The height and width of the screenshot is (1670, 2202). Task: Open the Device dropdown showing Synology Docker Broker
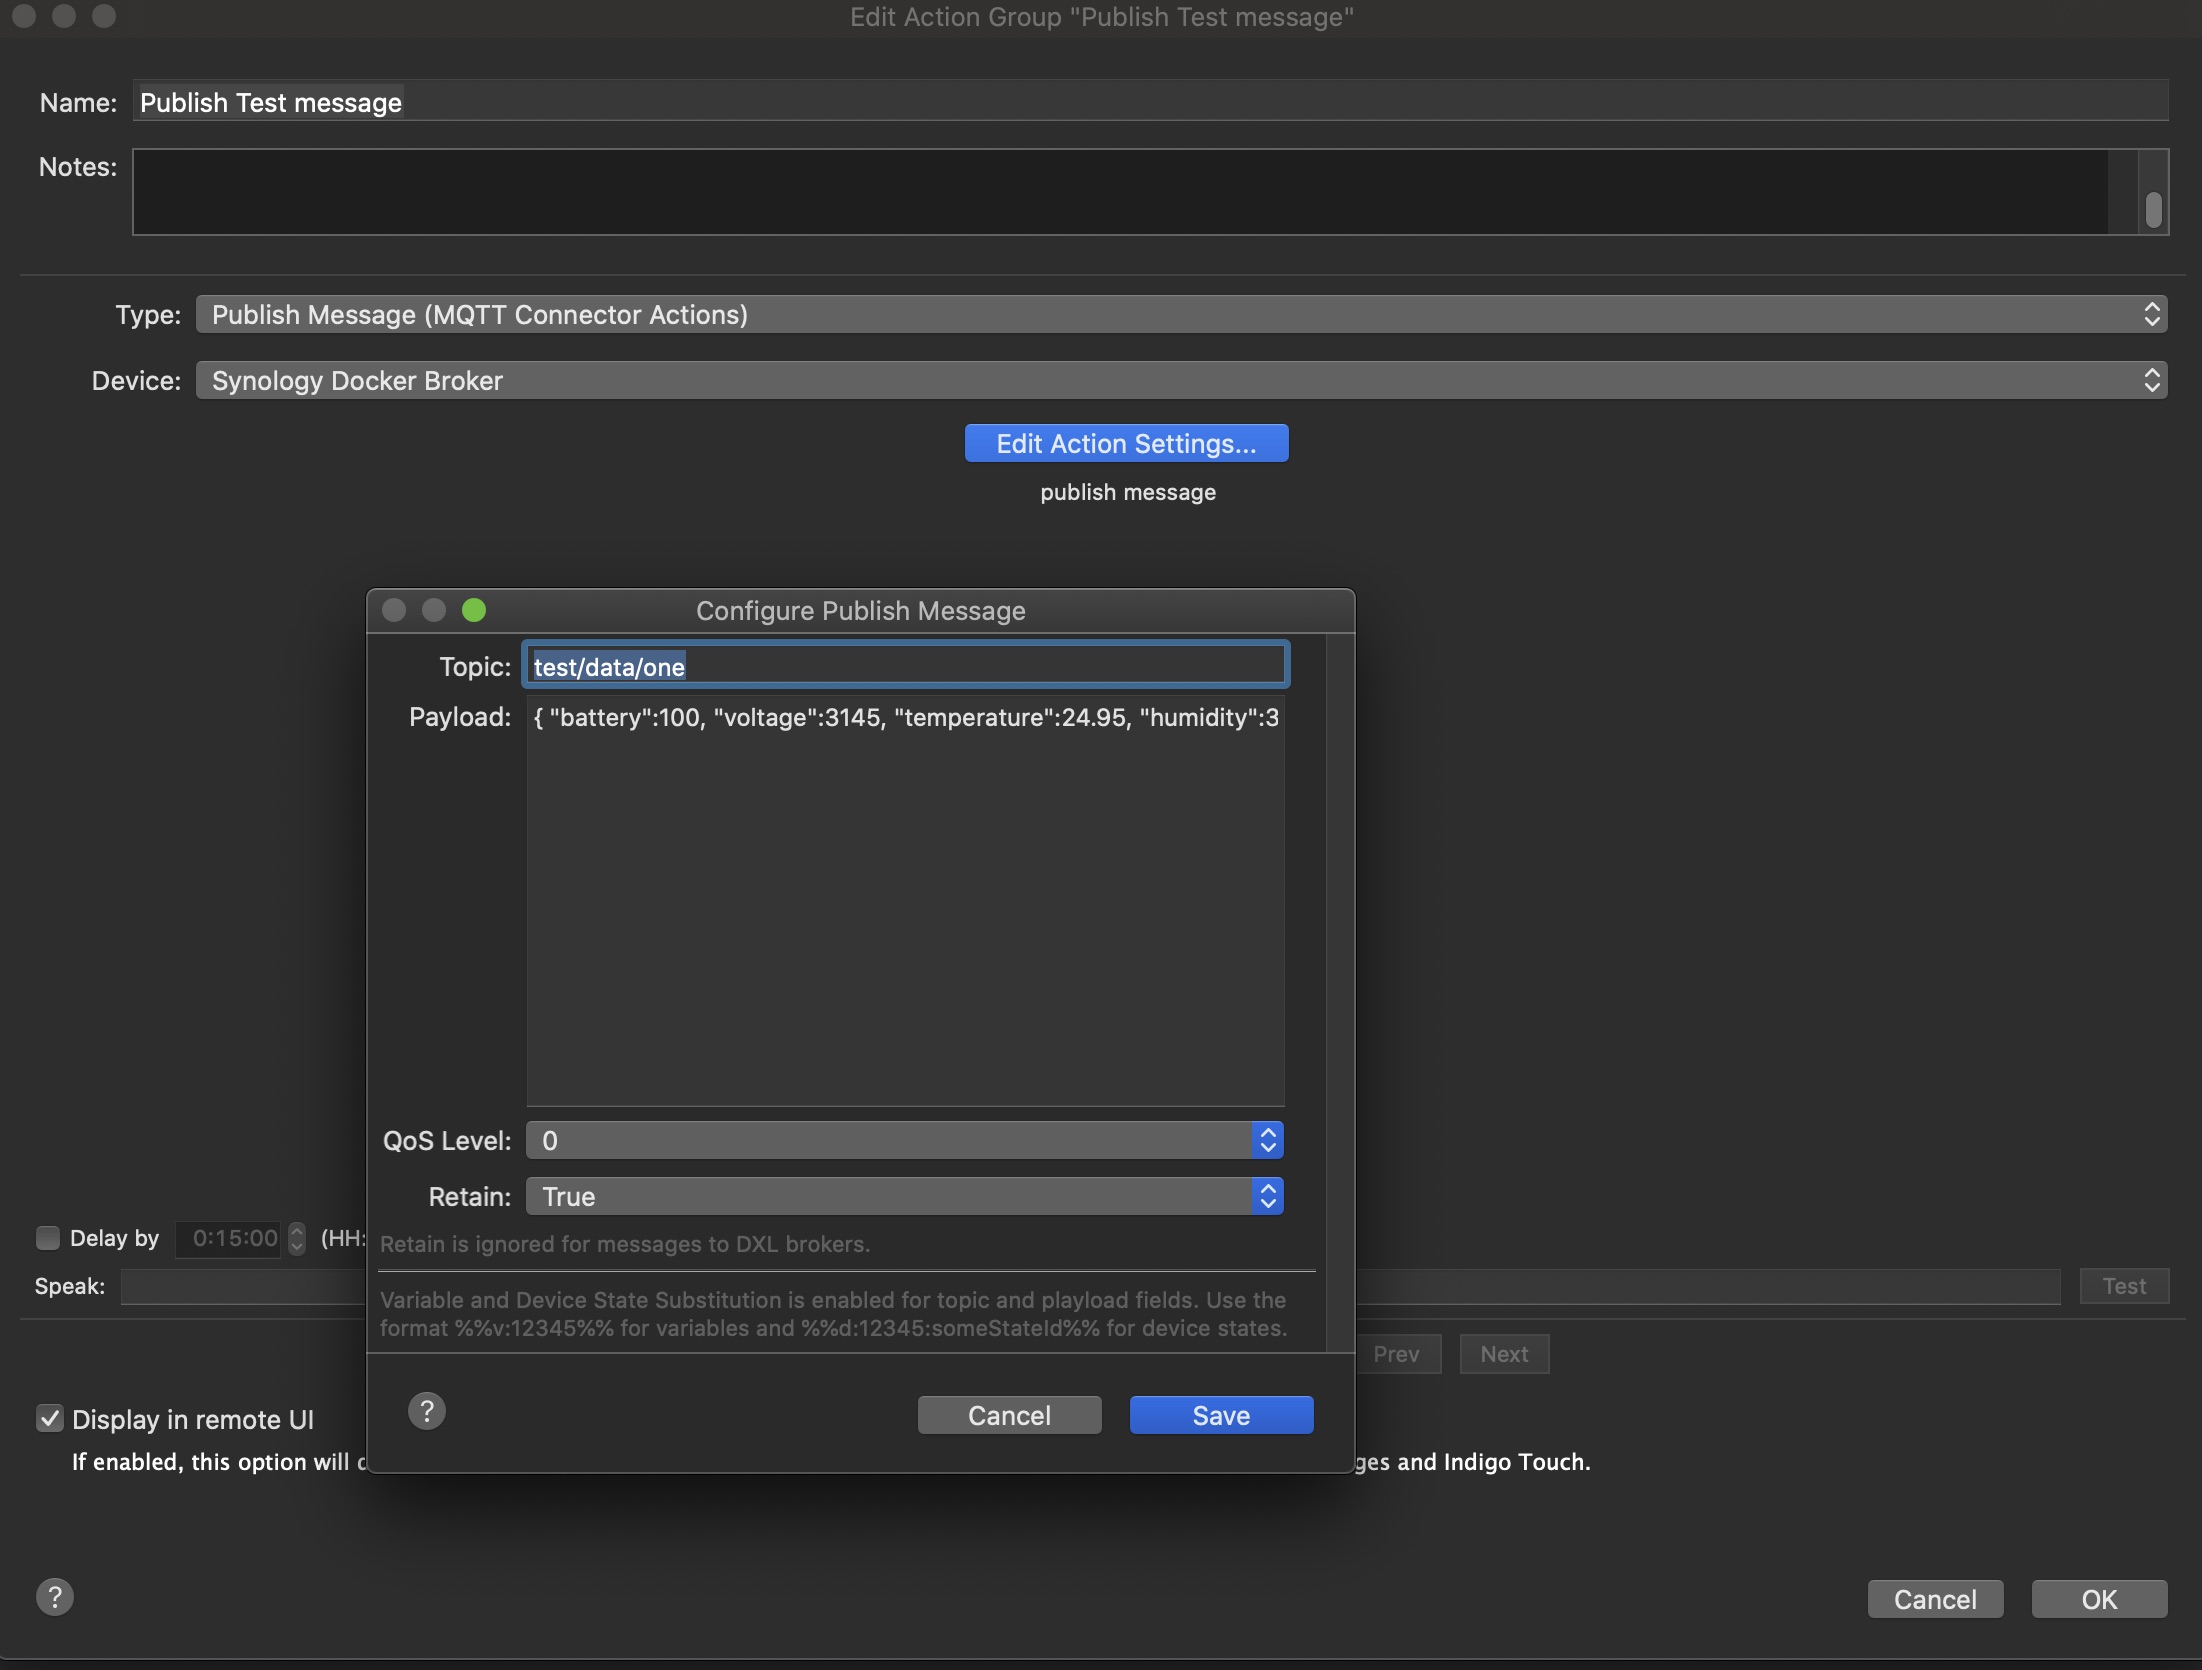tap(1181, 380)
